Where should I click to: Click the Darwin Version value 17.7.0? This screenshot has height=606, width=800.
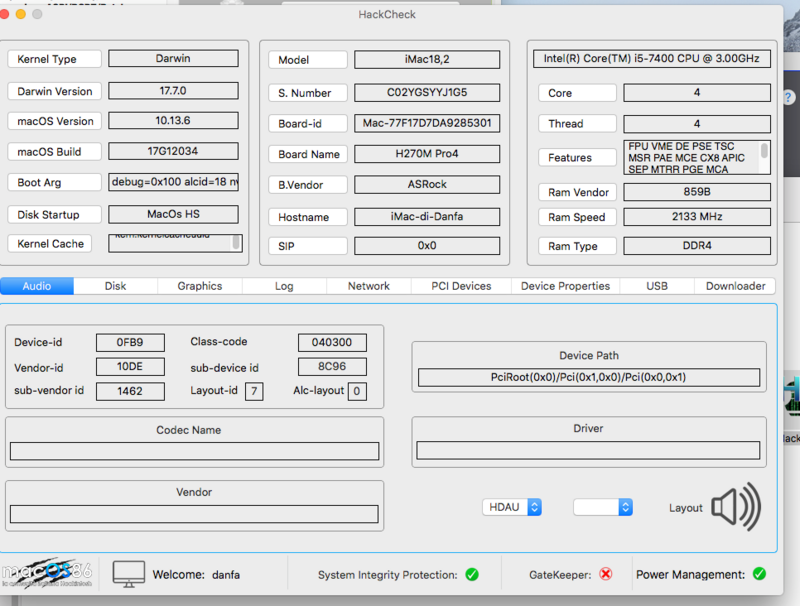point(173,91)
